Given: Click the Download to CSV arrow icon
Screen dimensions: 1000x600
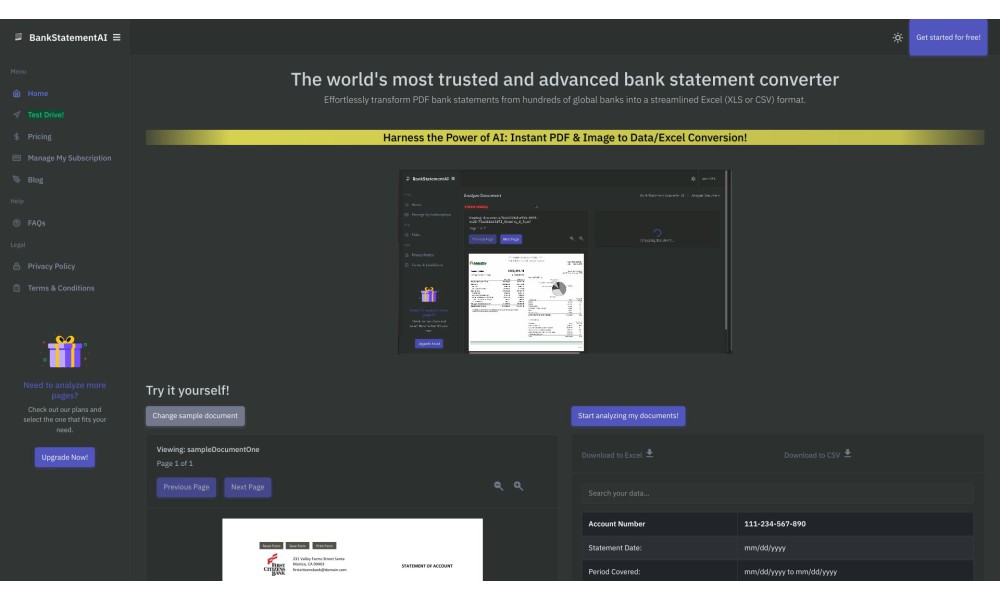Looking at the screenshot, I should click(848, 453).
